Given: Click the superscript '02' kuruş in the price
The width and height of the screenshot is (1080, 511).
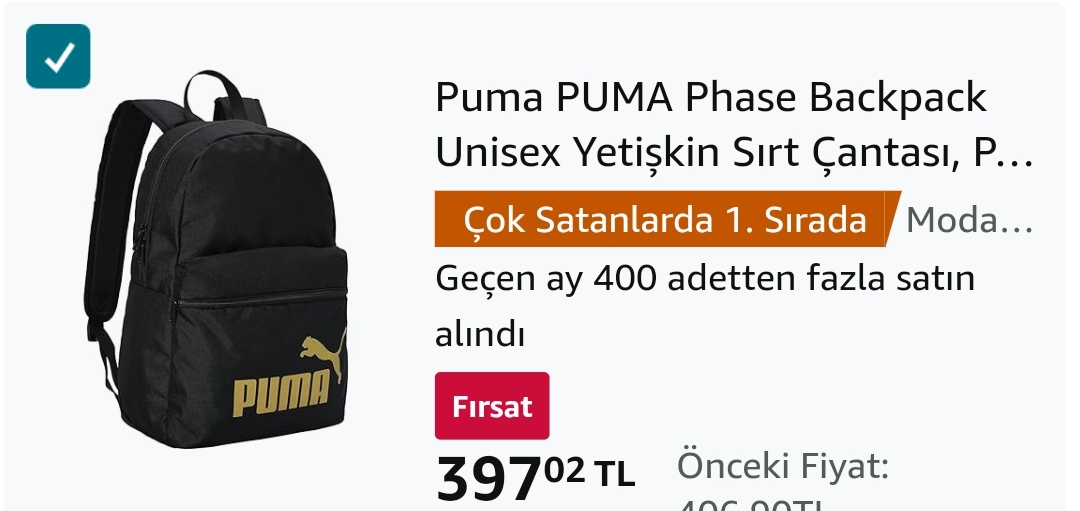Looking at the screenshot, I should pos(565,470).
